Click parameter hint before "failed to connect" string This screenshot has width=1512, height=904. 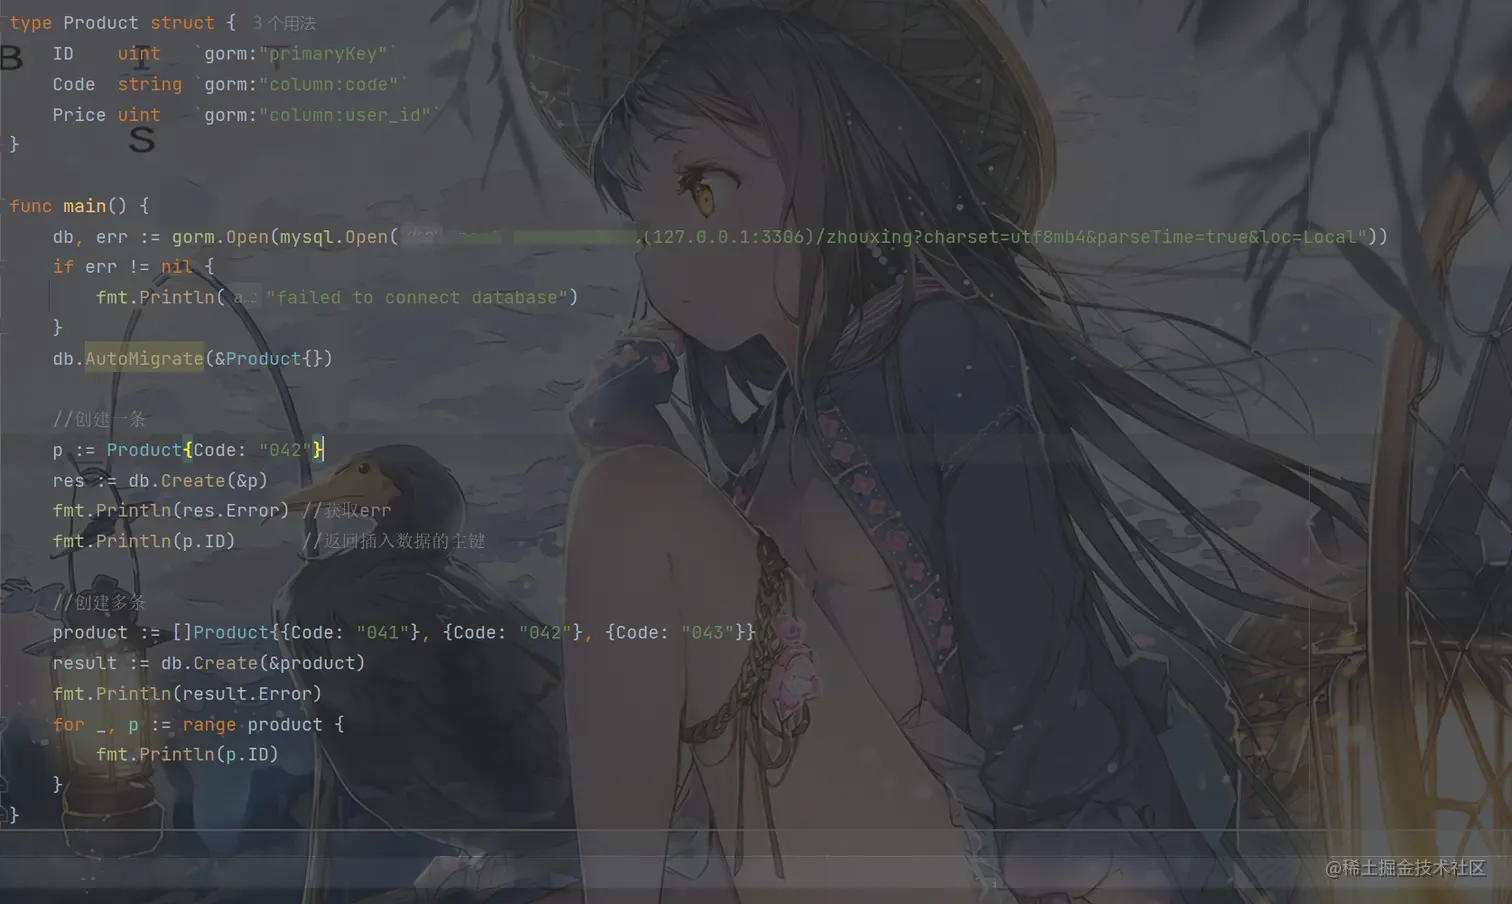coord(245,298)
